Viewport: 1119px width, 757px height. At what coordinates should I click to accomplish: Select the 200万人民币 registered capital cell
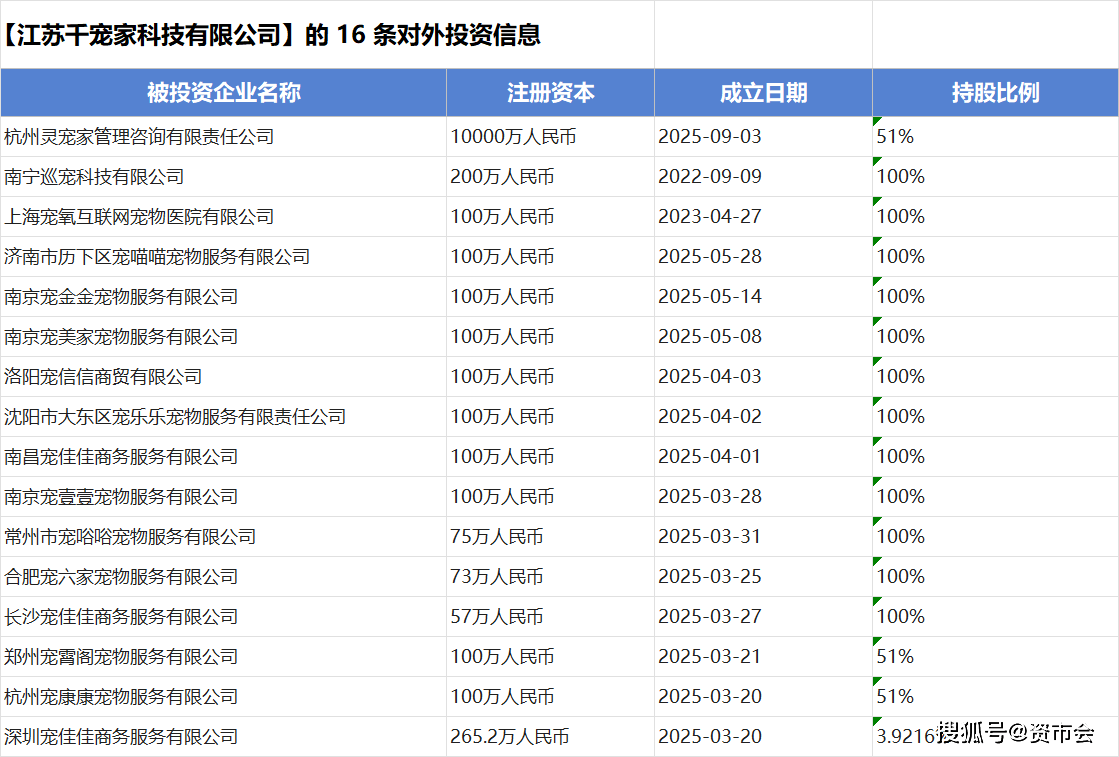(502, 177)
